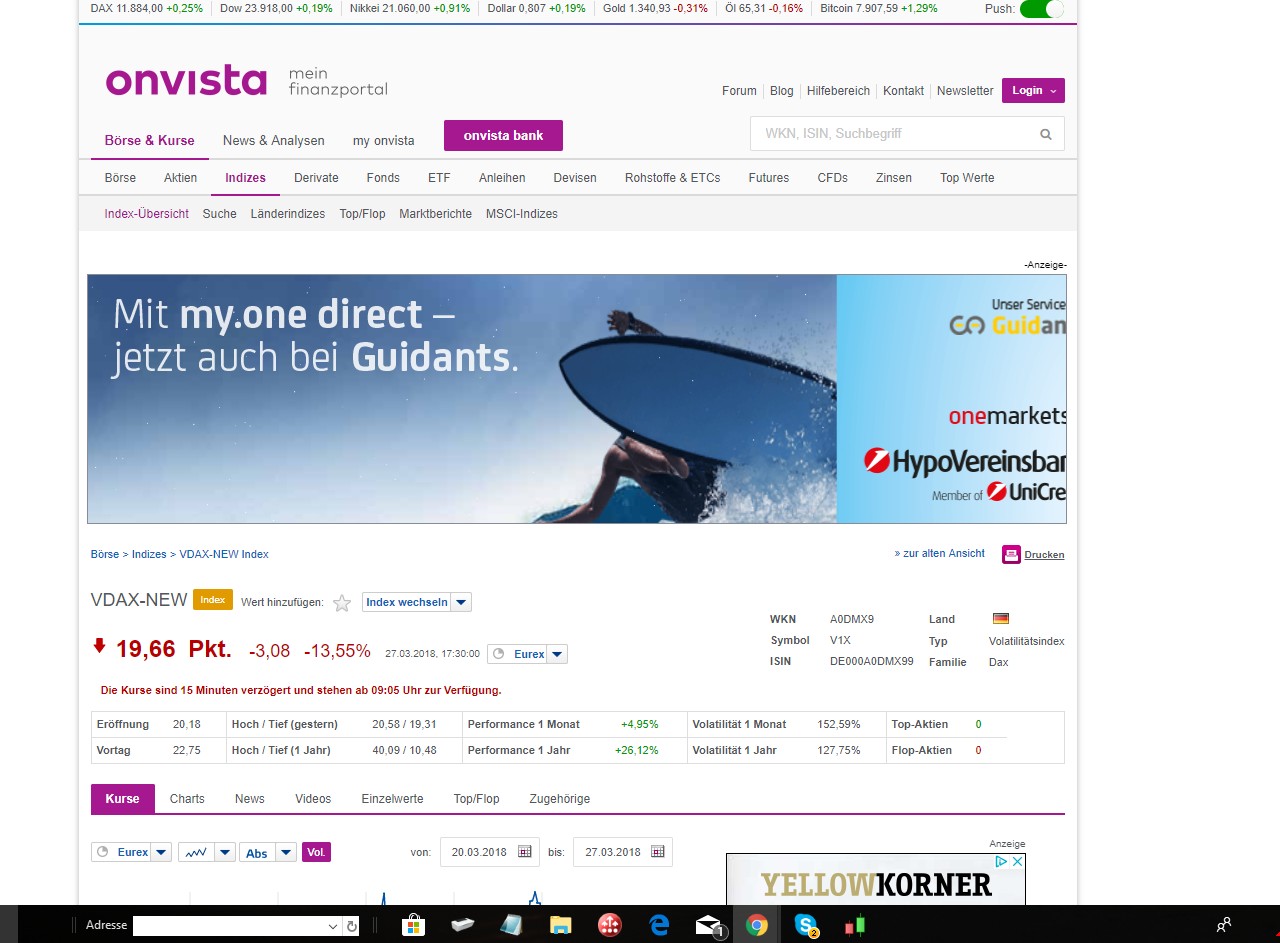Screen dimensions: 1280x943
Task: Open the candlestick chart app in taskbar
Action: [855, 925]
